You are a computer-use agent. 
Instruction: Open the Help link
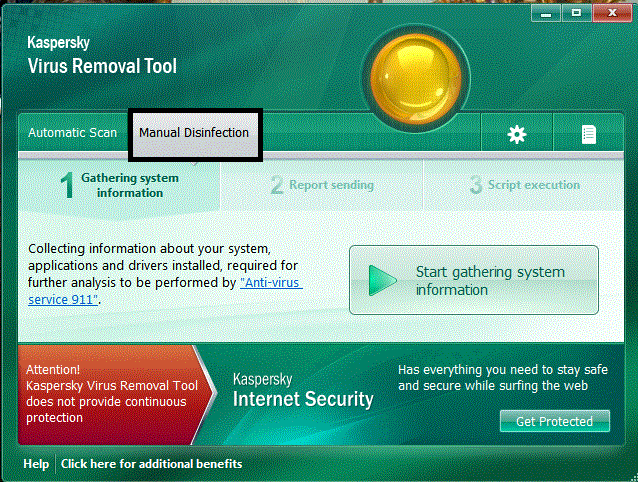[x=36, y=464]
